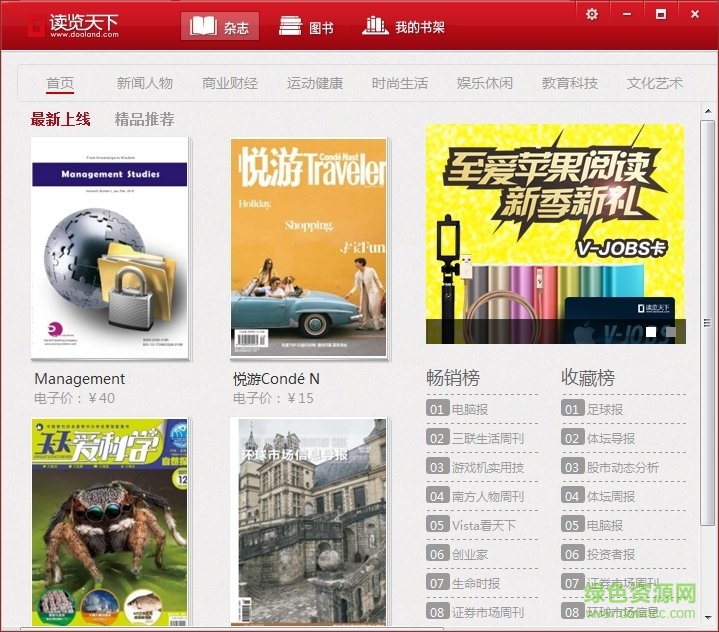Click the 收藏榜 heading
The image size is (719, 632).
pos(588,378)
